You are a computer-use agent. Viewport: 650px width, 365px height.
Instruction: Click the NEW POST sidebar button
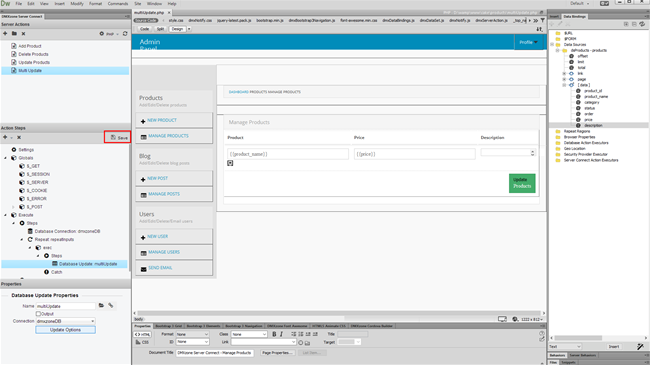pyautogui.click(x=174, y=178)
